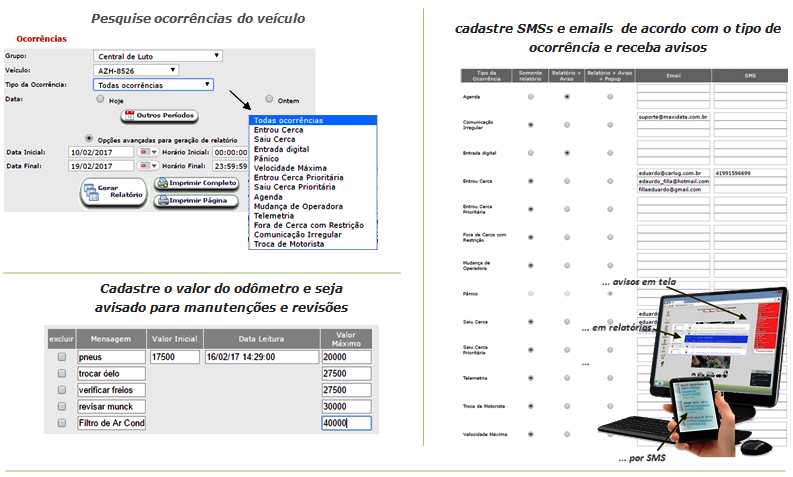Image resolution: width=793 pixels, height=477 pixels.
Task: Choose Entrou Cerca in the dropdown list
Action: point(313,130)
